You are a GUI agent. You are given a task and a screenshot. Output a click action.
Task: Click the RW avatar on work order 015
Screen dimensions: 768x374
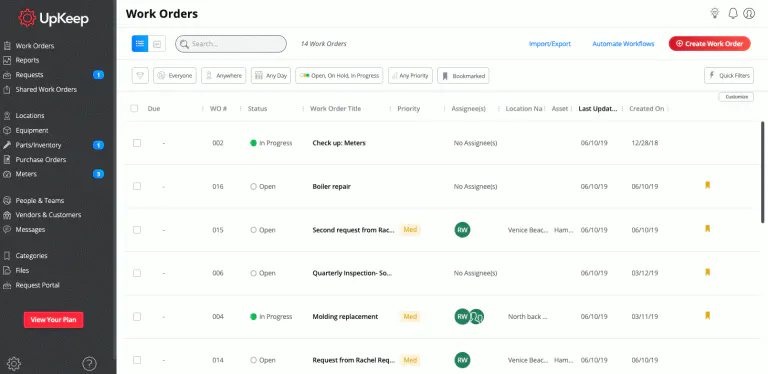[x=462, y=230]
